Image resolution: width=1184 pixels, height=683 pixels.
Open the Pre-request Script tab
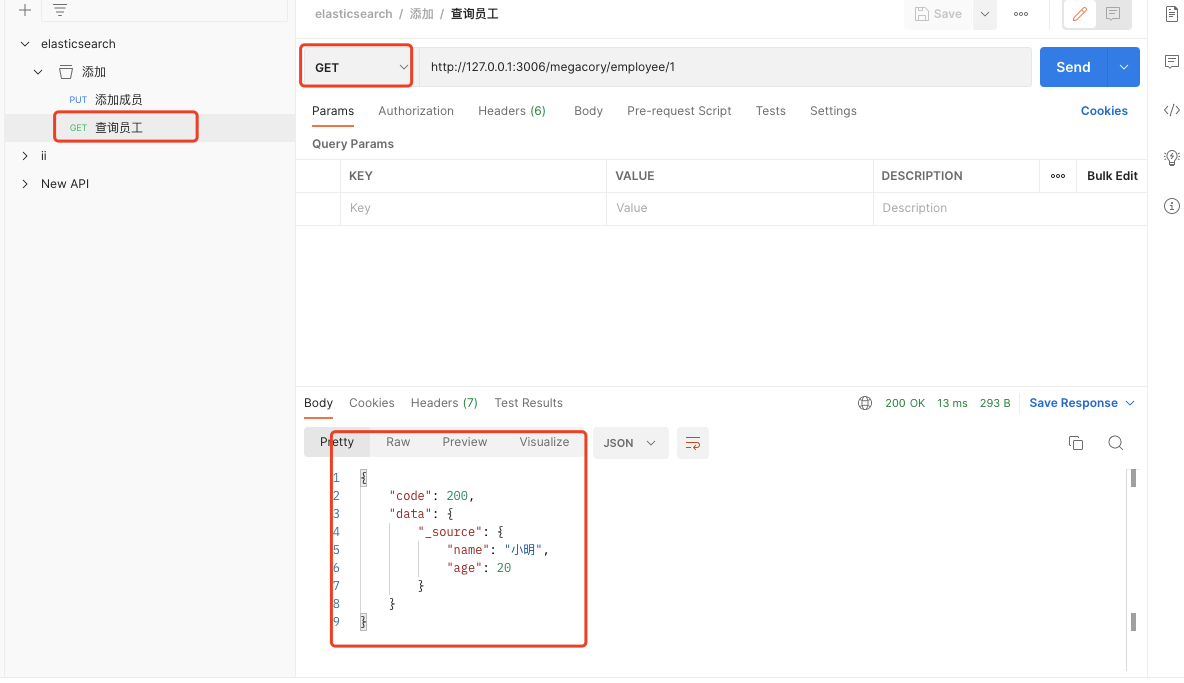point(679,111)
